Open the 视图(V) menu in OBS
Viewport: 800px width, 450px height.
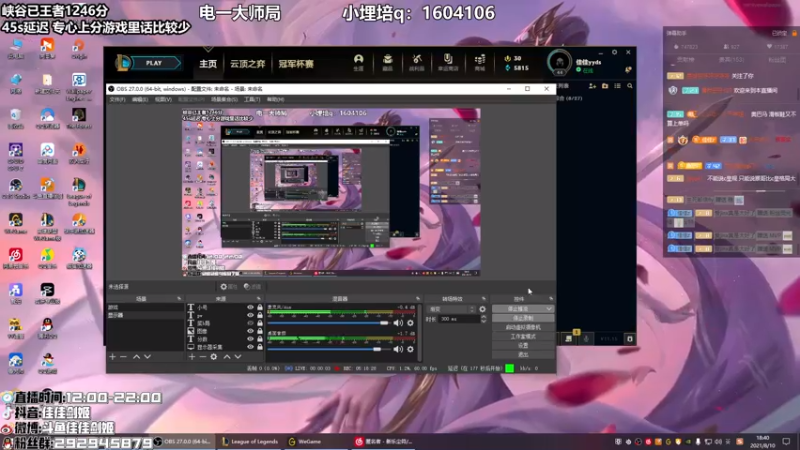pyautogui.click(x=163, y=99)
